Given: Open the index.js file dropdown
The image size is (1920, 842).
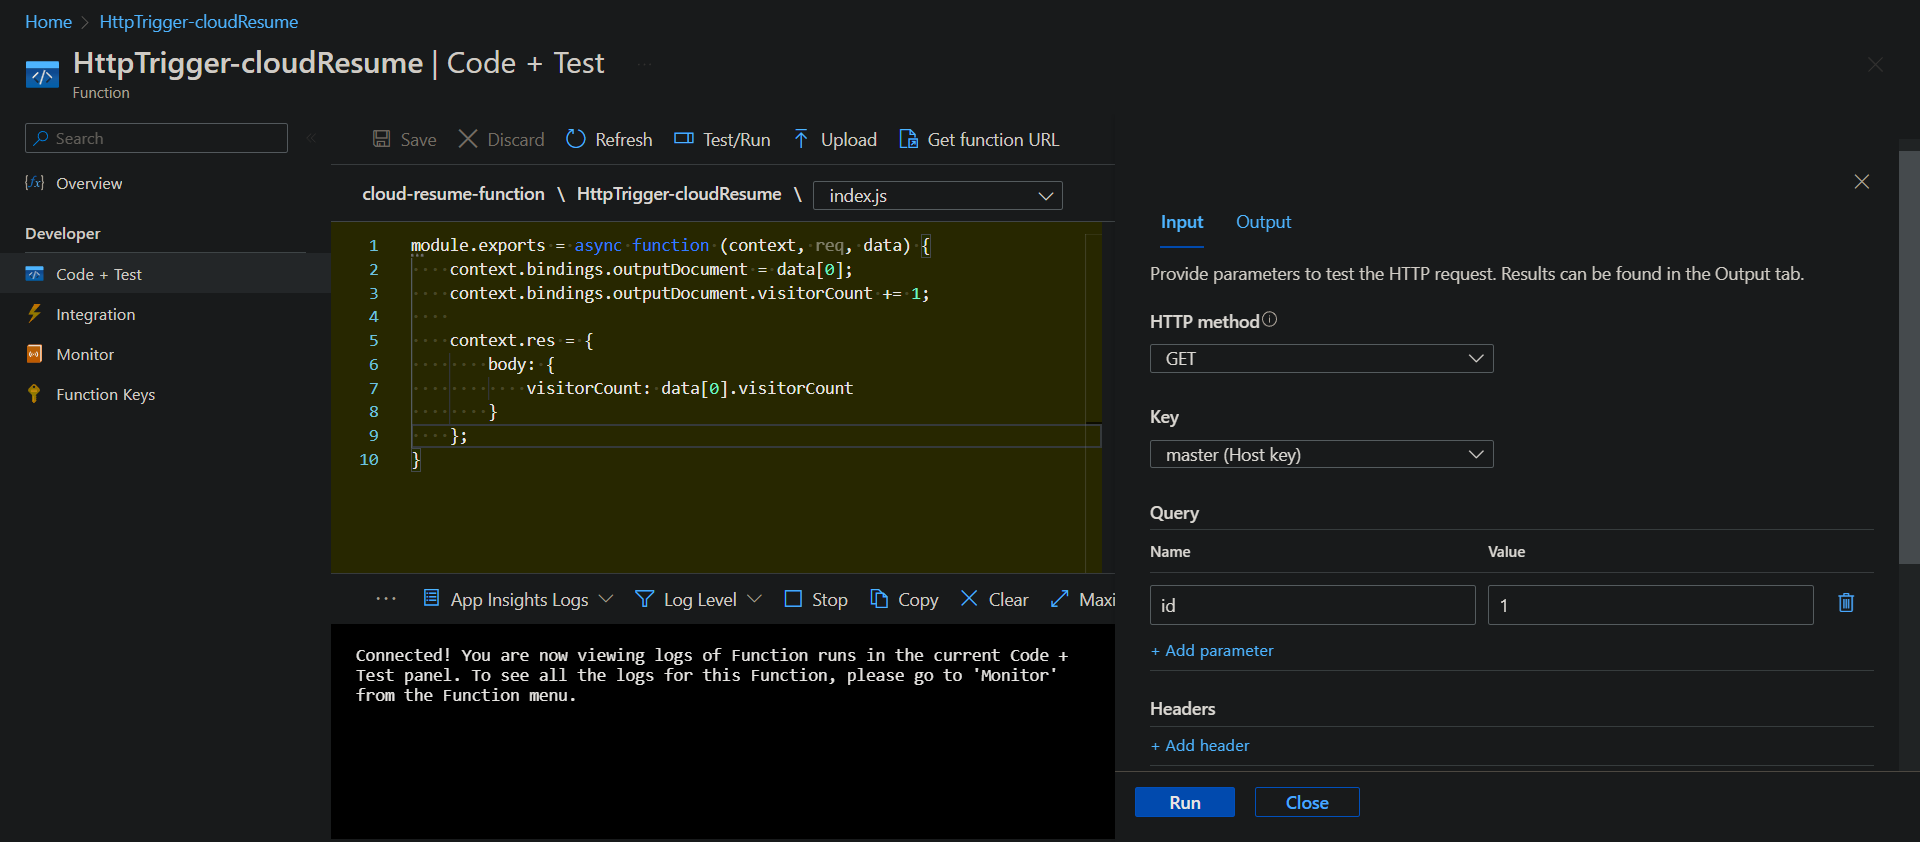Looking at the screenshot, I should [x=937, y=195].
